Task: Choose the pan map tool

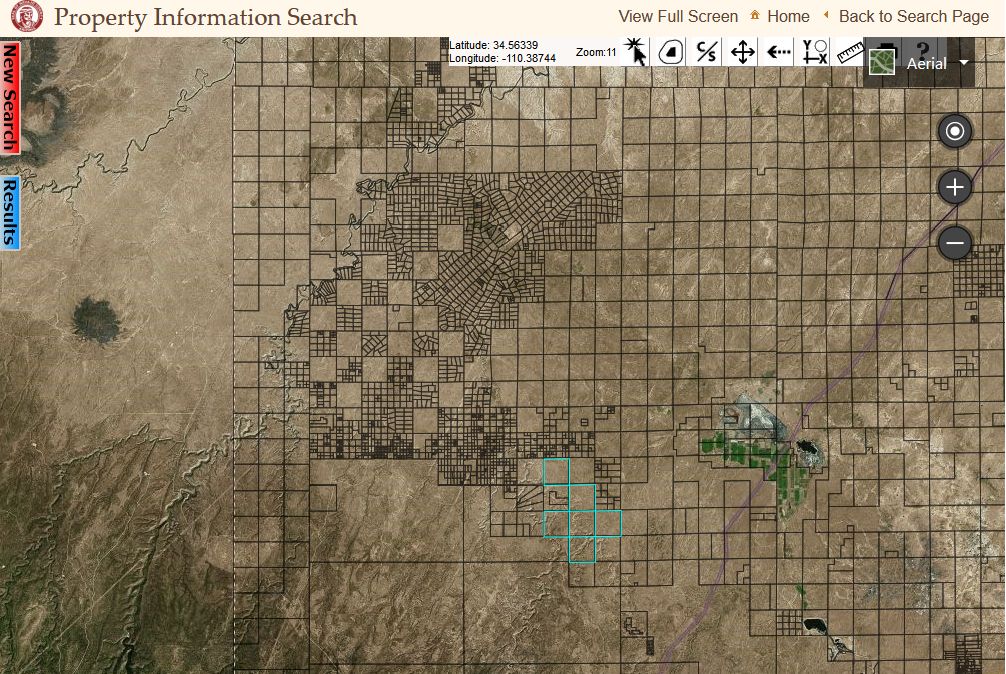Action: coord(742,52)
